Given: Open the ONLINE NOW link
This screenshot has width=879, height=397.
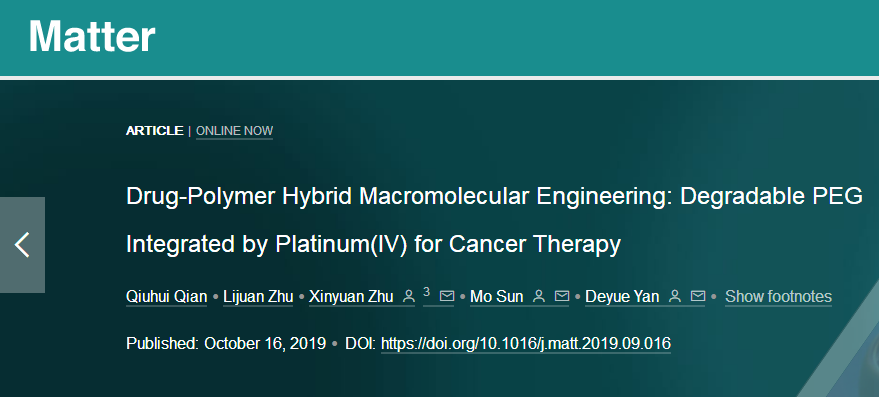Looking at the screenshot, I should point(234,131).
